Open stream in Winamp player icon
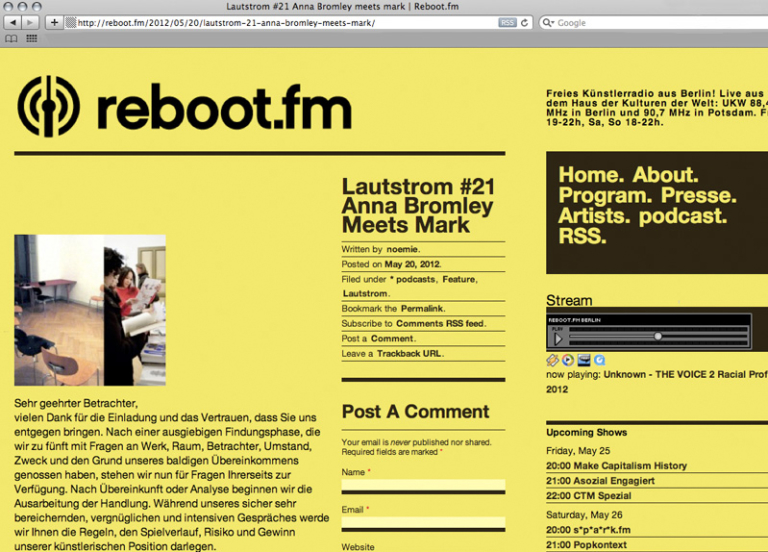768x552 pixels. pyautogui.click(x=552, y=360)
